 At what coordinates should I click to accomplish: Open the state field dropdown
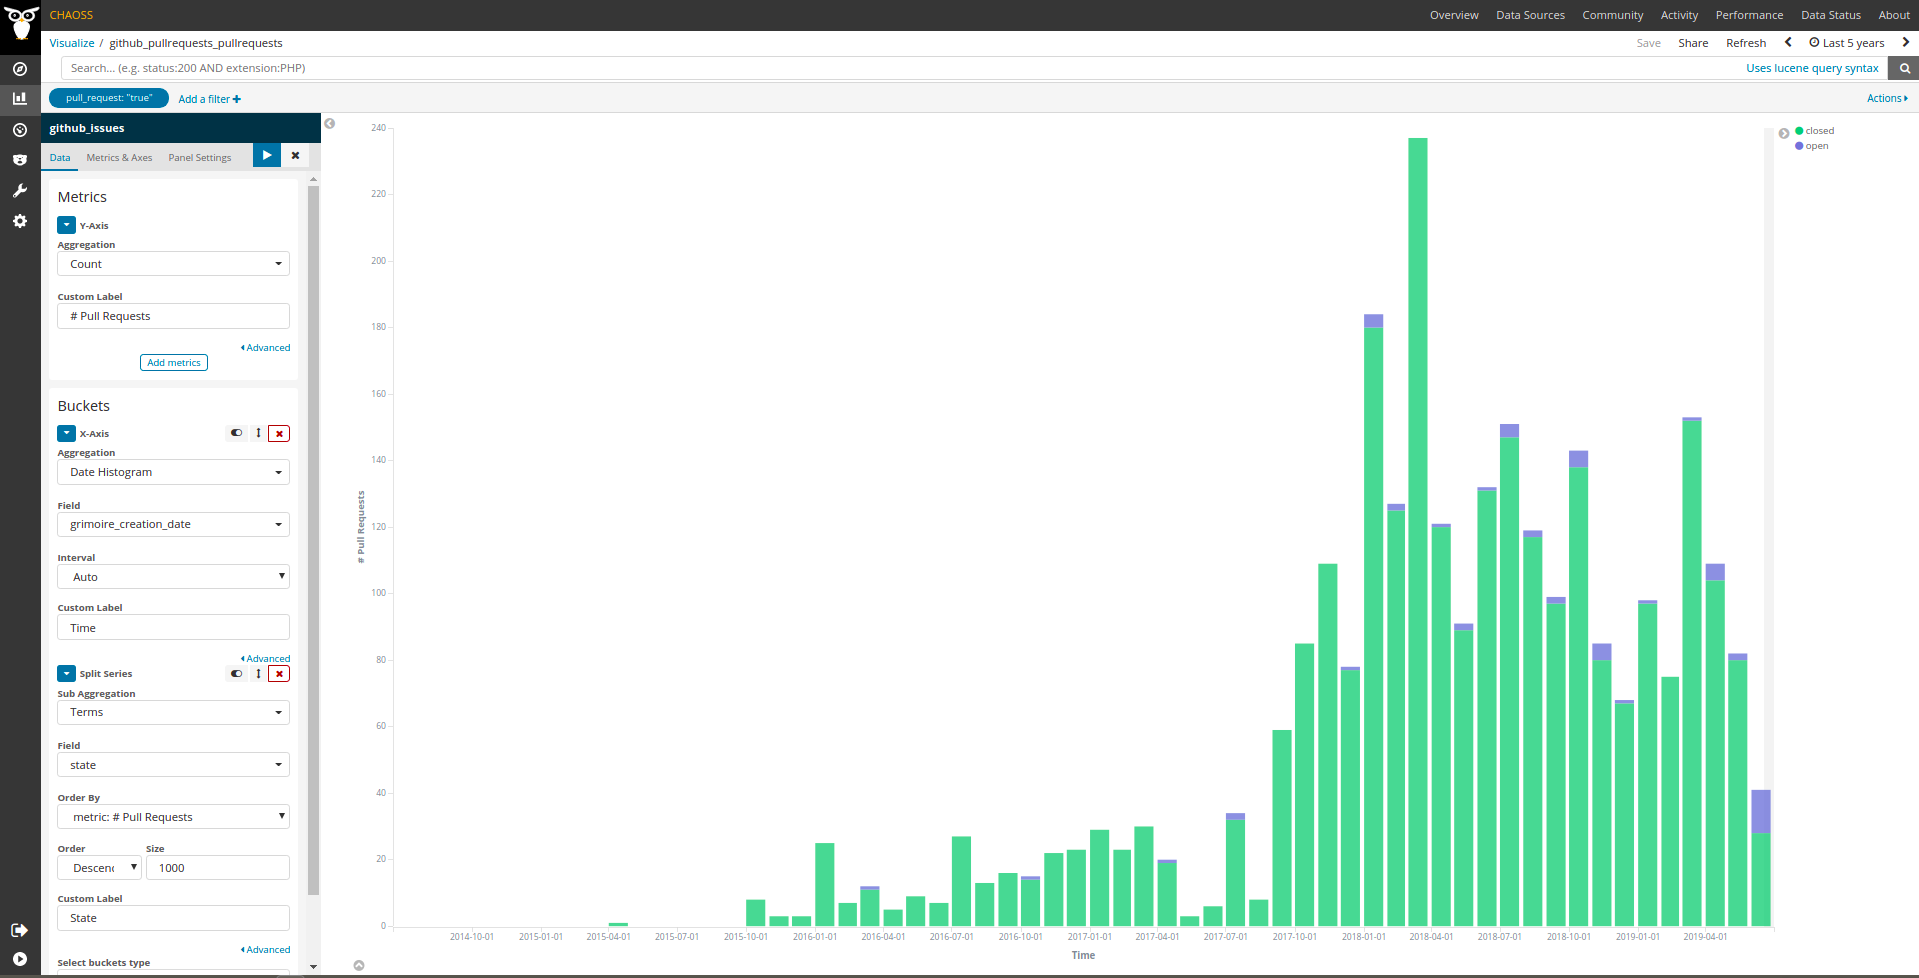click(173, 765)
